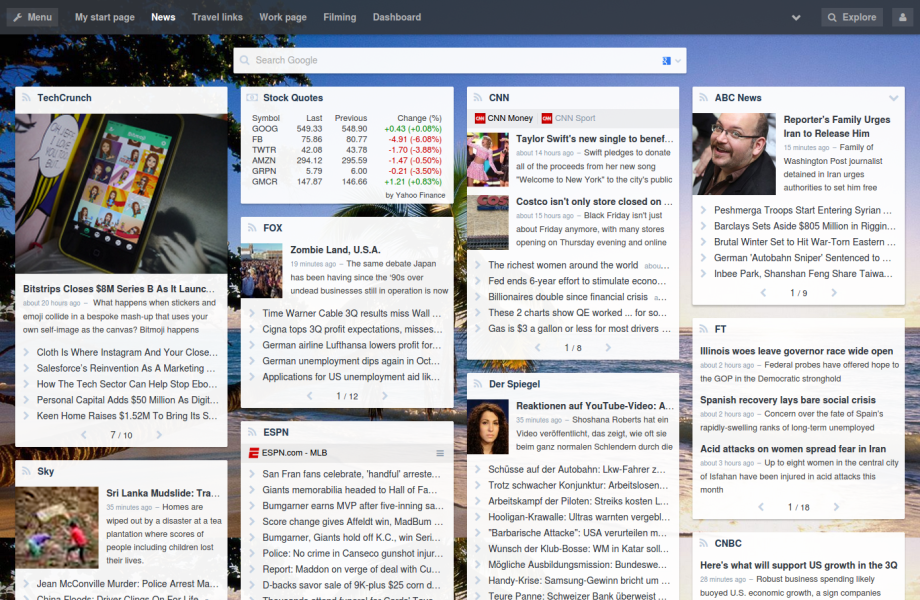Open the Dashboard tab
This screenshot has height=600, width=920.
(397, 17)
